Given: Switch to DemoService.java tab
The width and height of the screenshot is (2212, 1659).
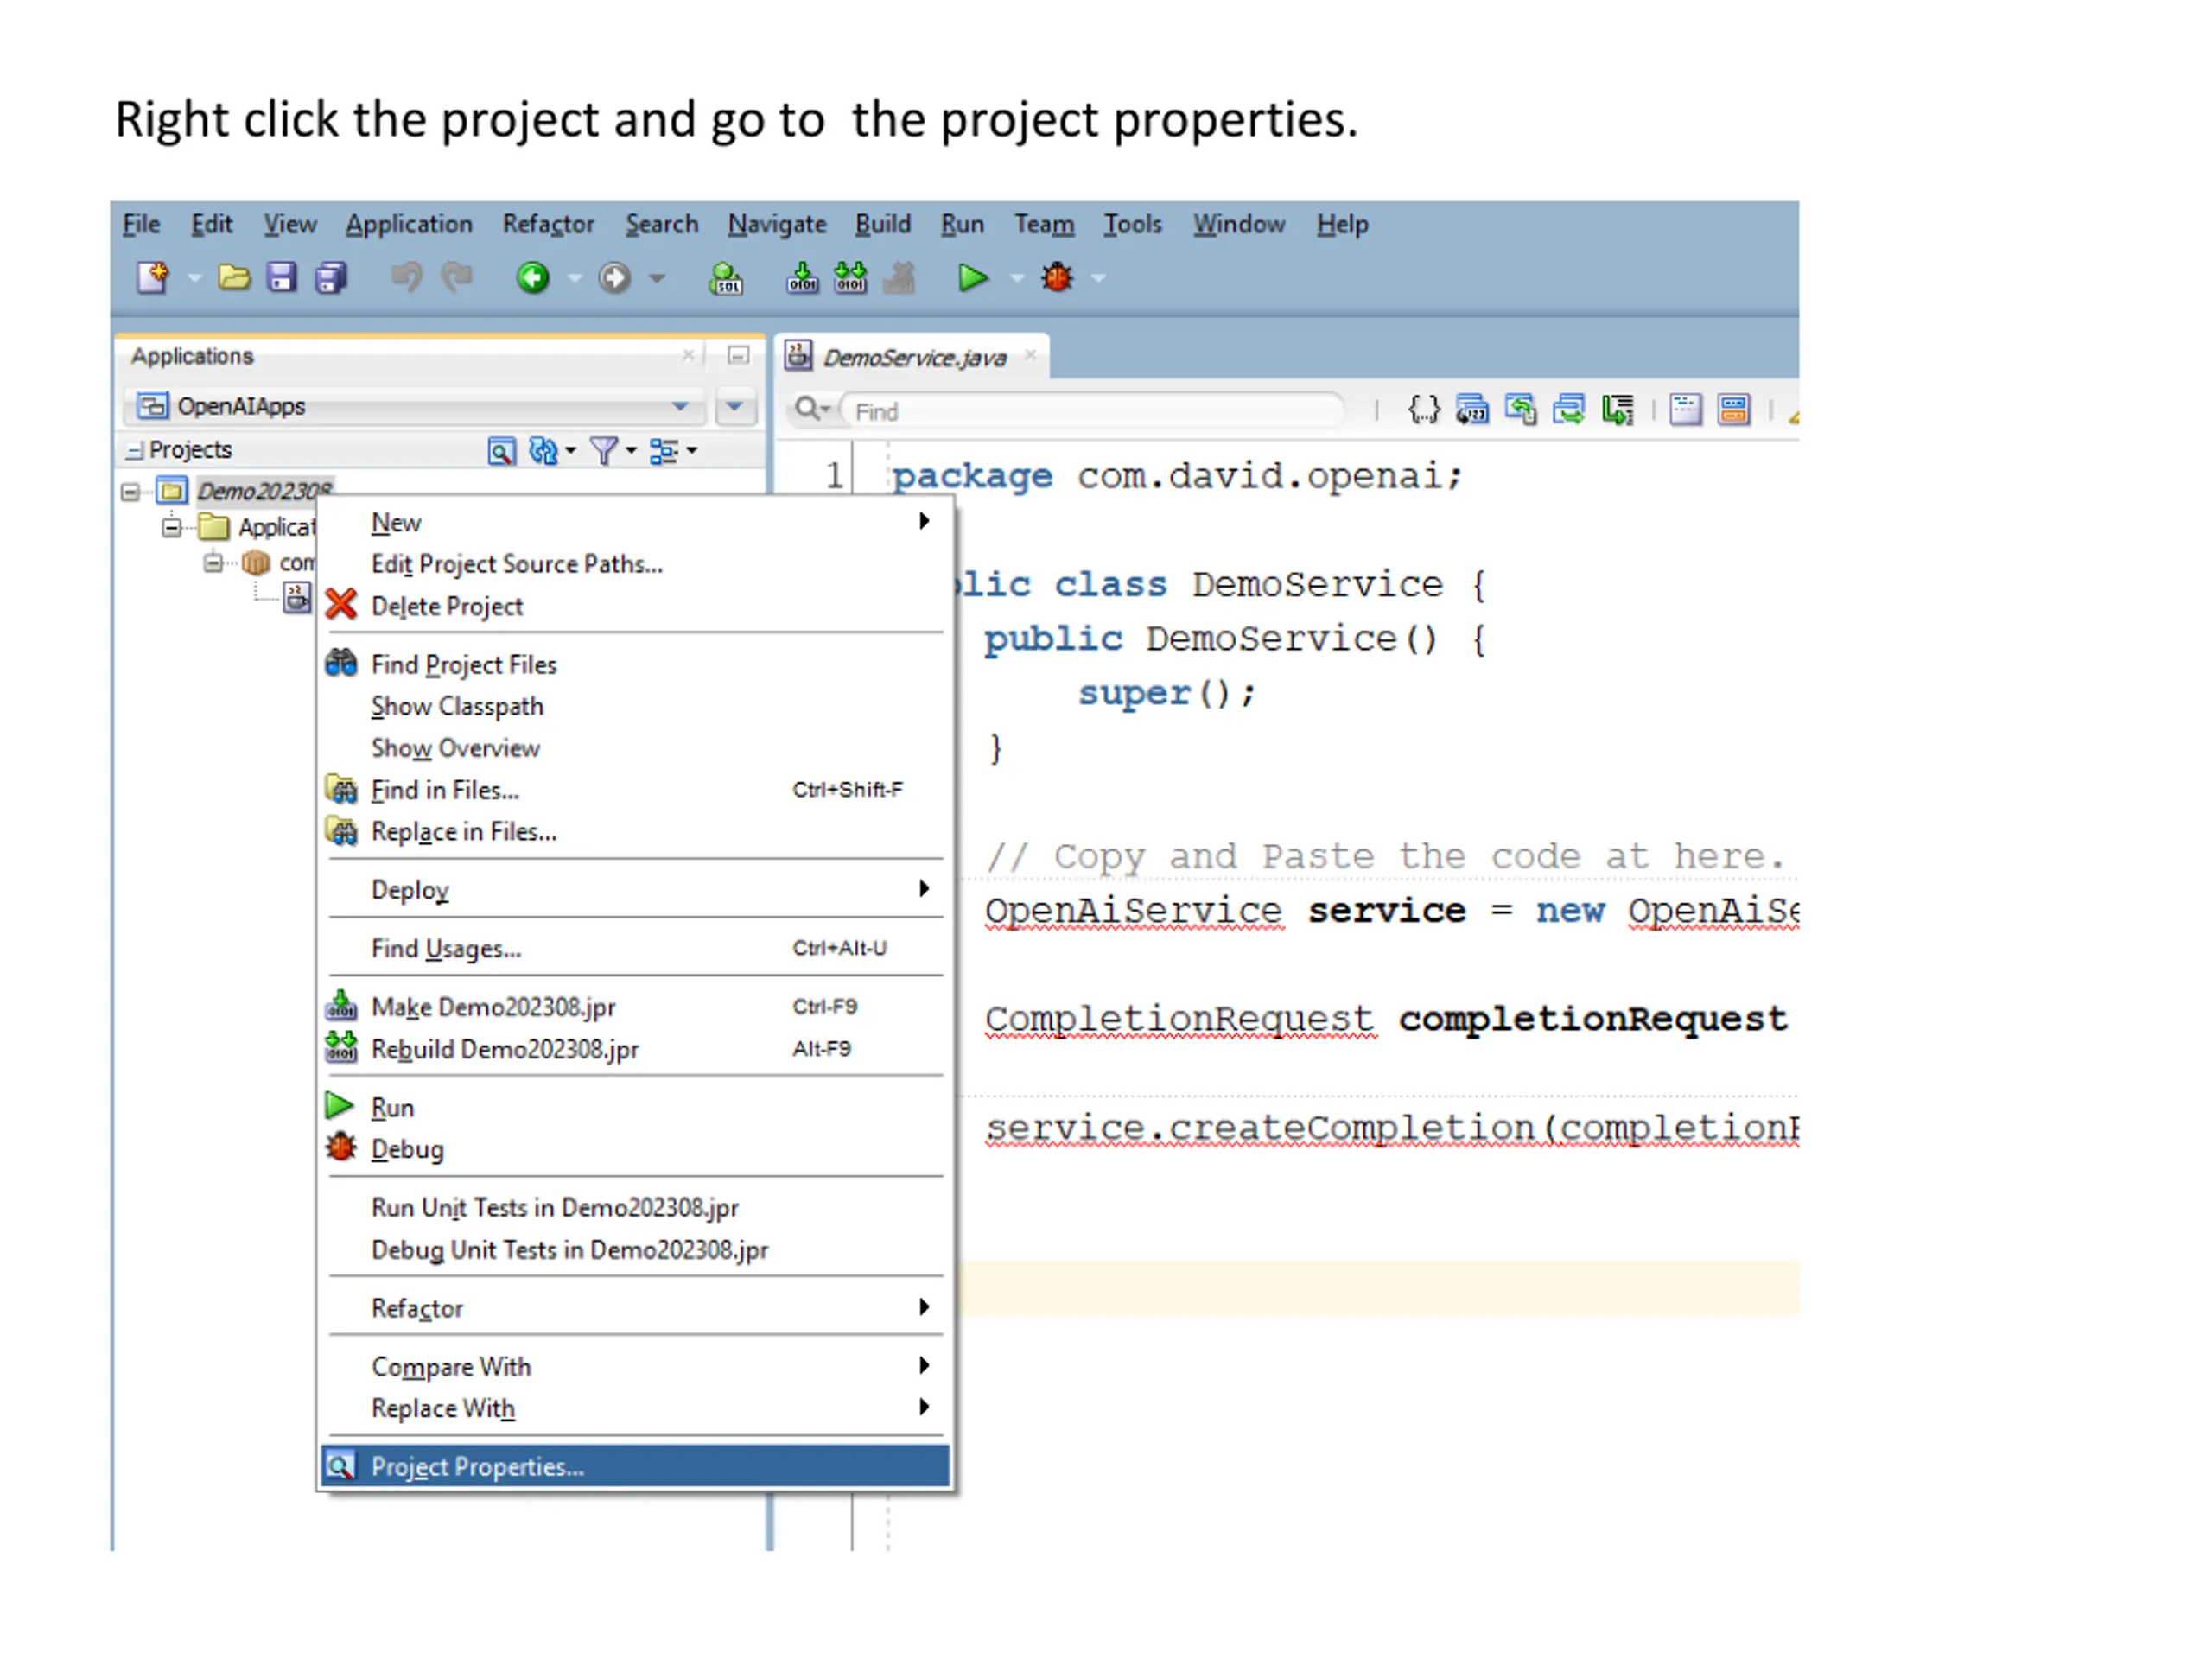Looking at the screenshot, I should coord(913,357).
